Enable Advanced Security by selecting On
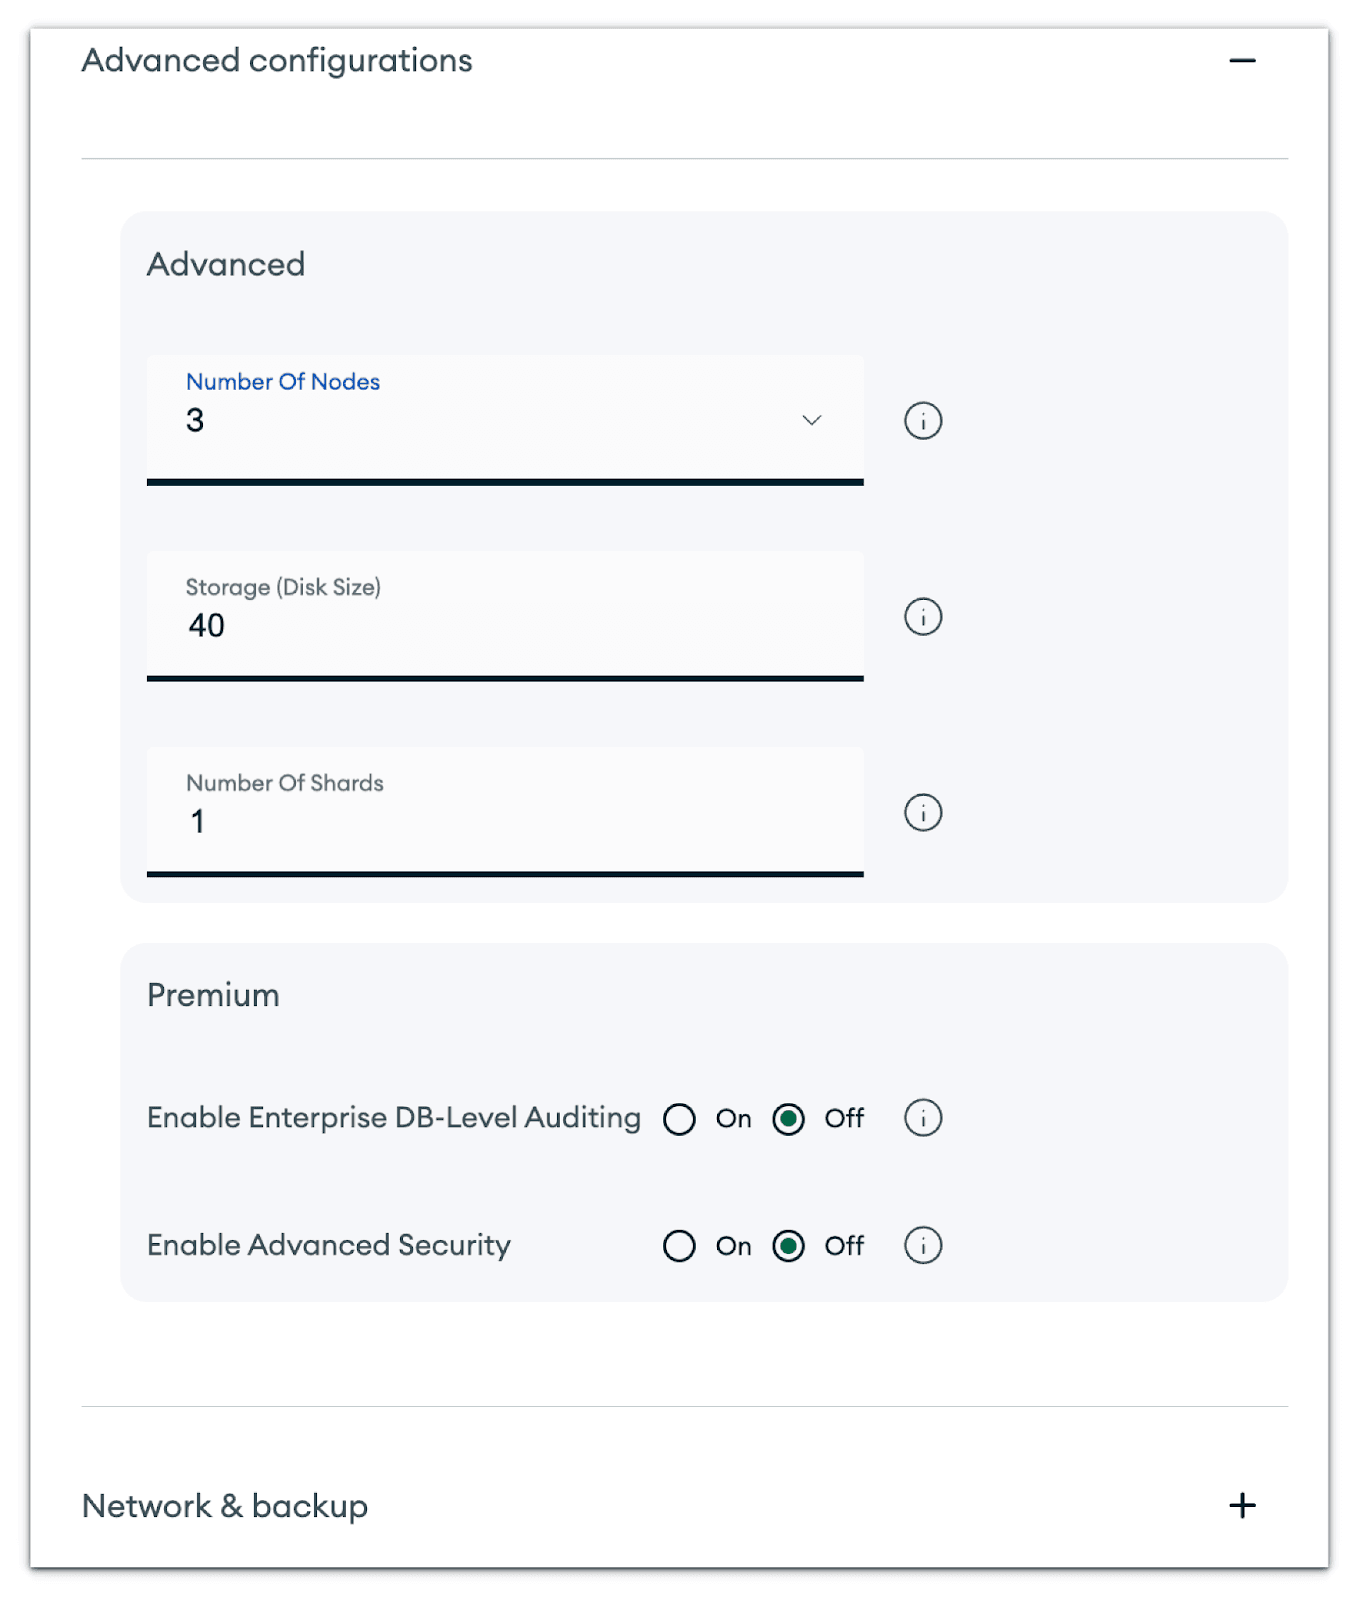 coord(679,1246)
